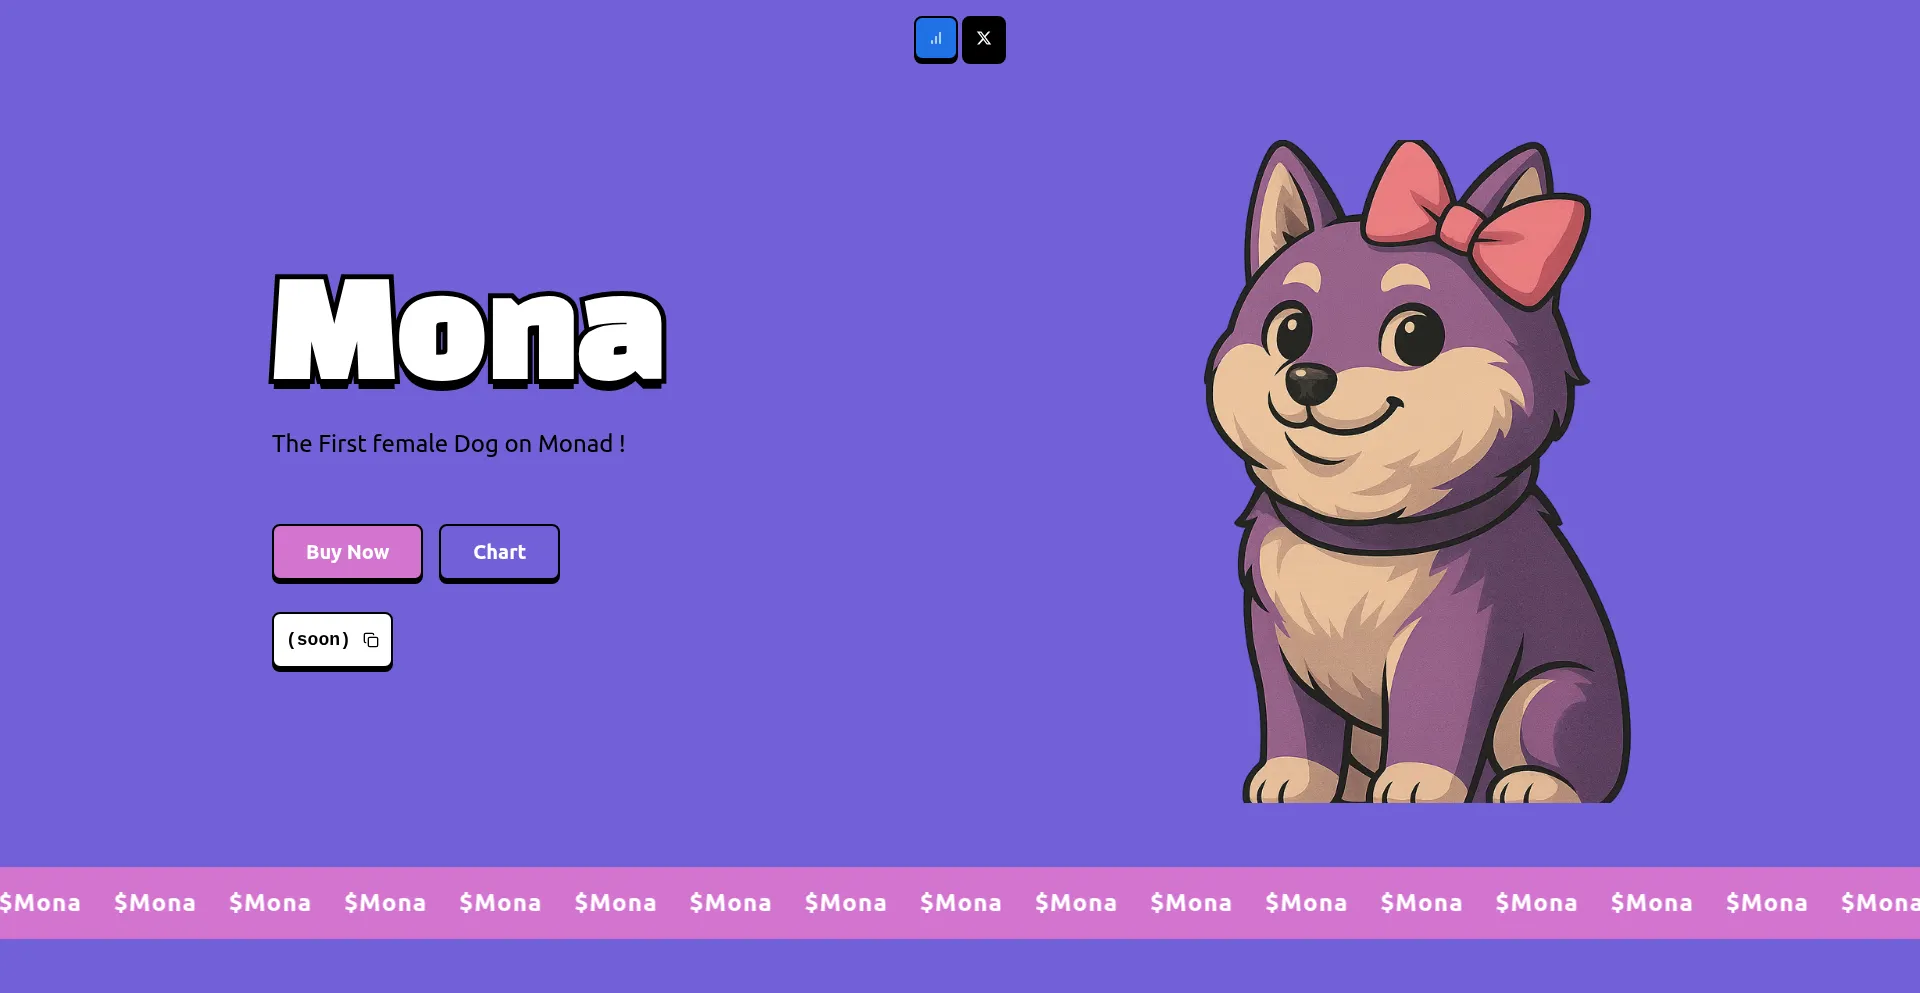Click the Mona dog mascot image
Image resolution: width=1920 pixels, height=993 pixels.
1418,471
